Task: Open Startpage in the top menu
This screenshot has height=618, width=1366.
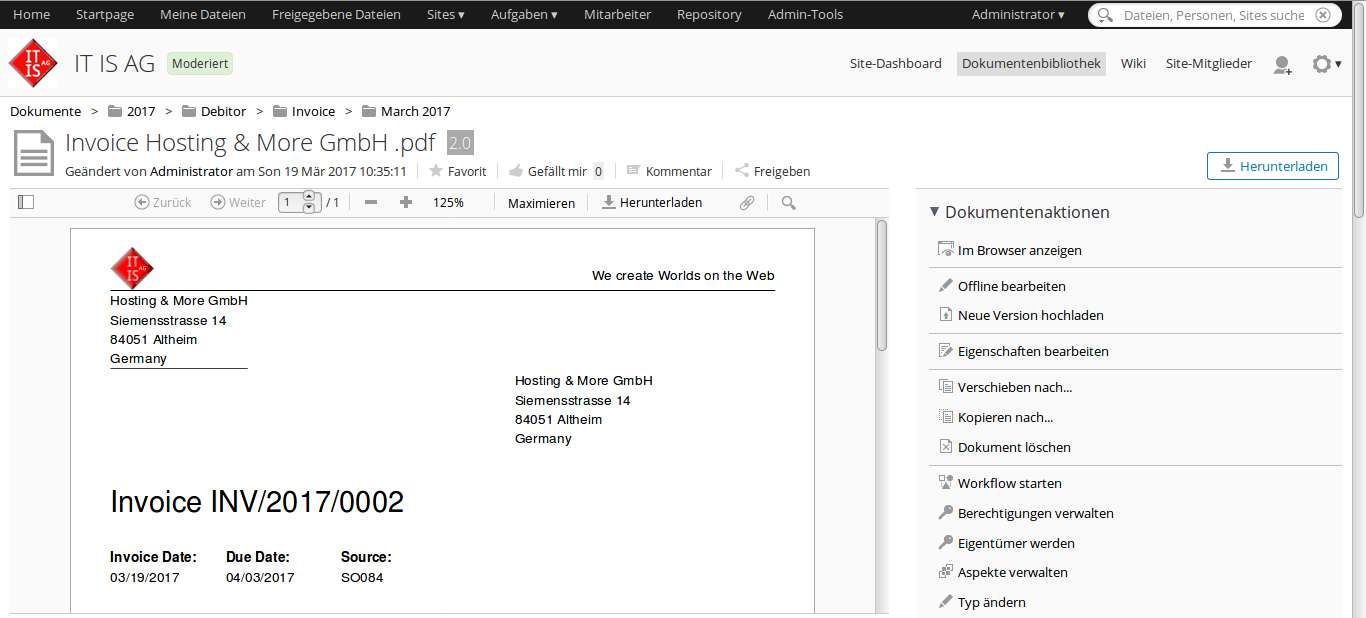Action: [x=105, y=15]
